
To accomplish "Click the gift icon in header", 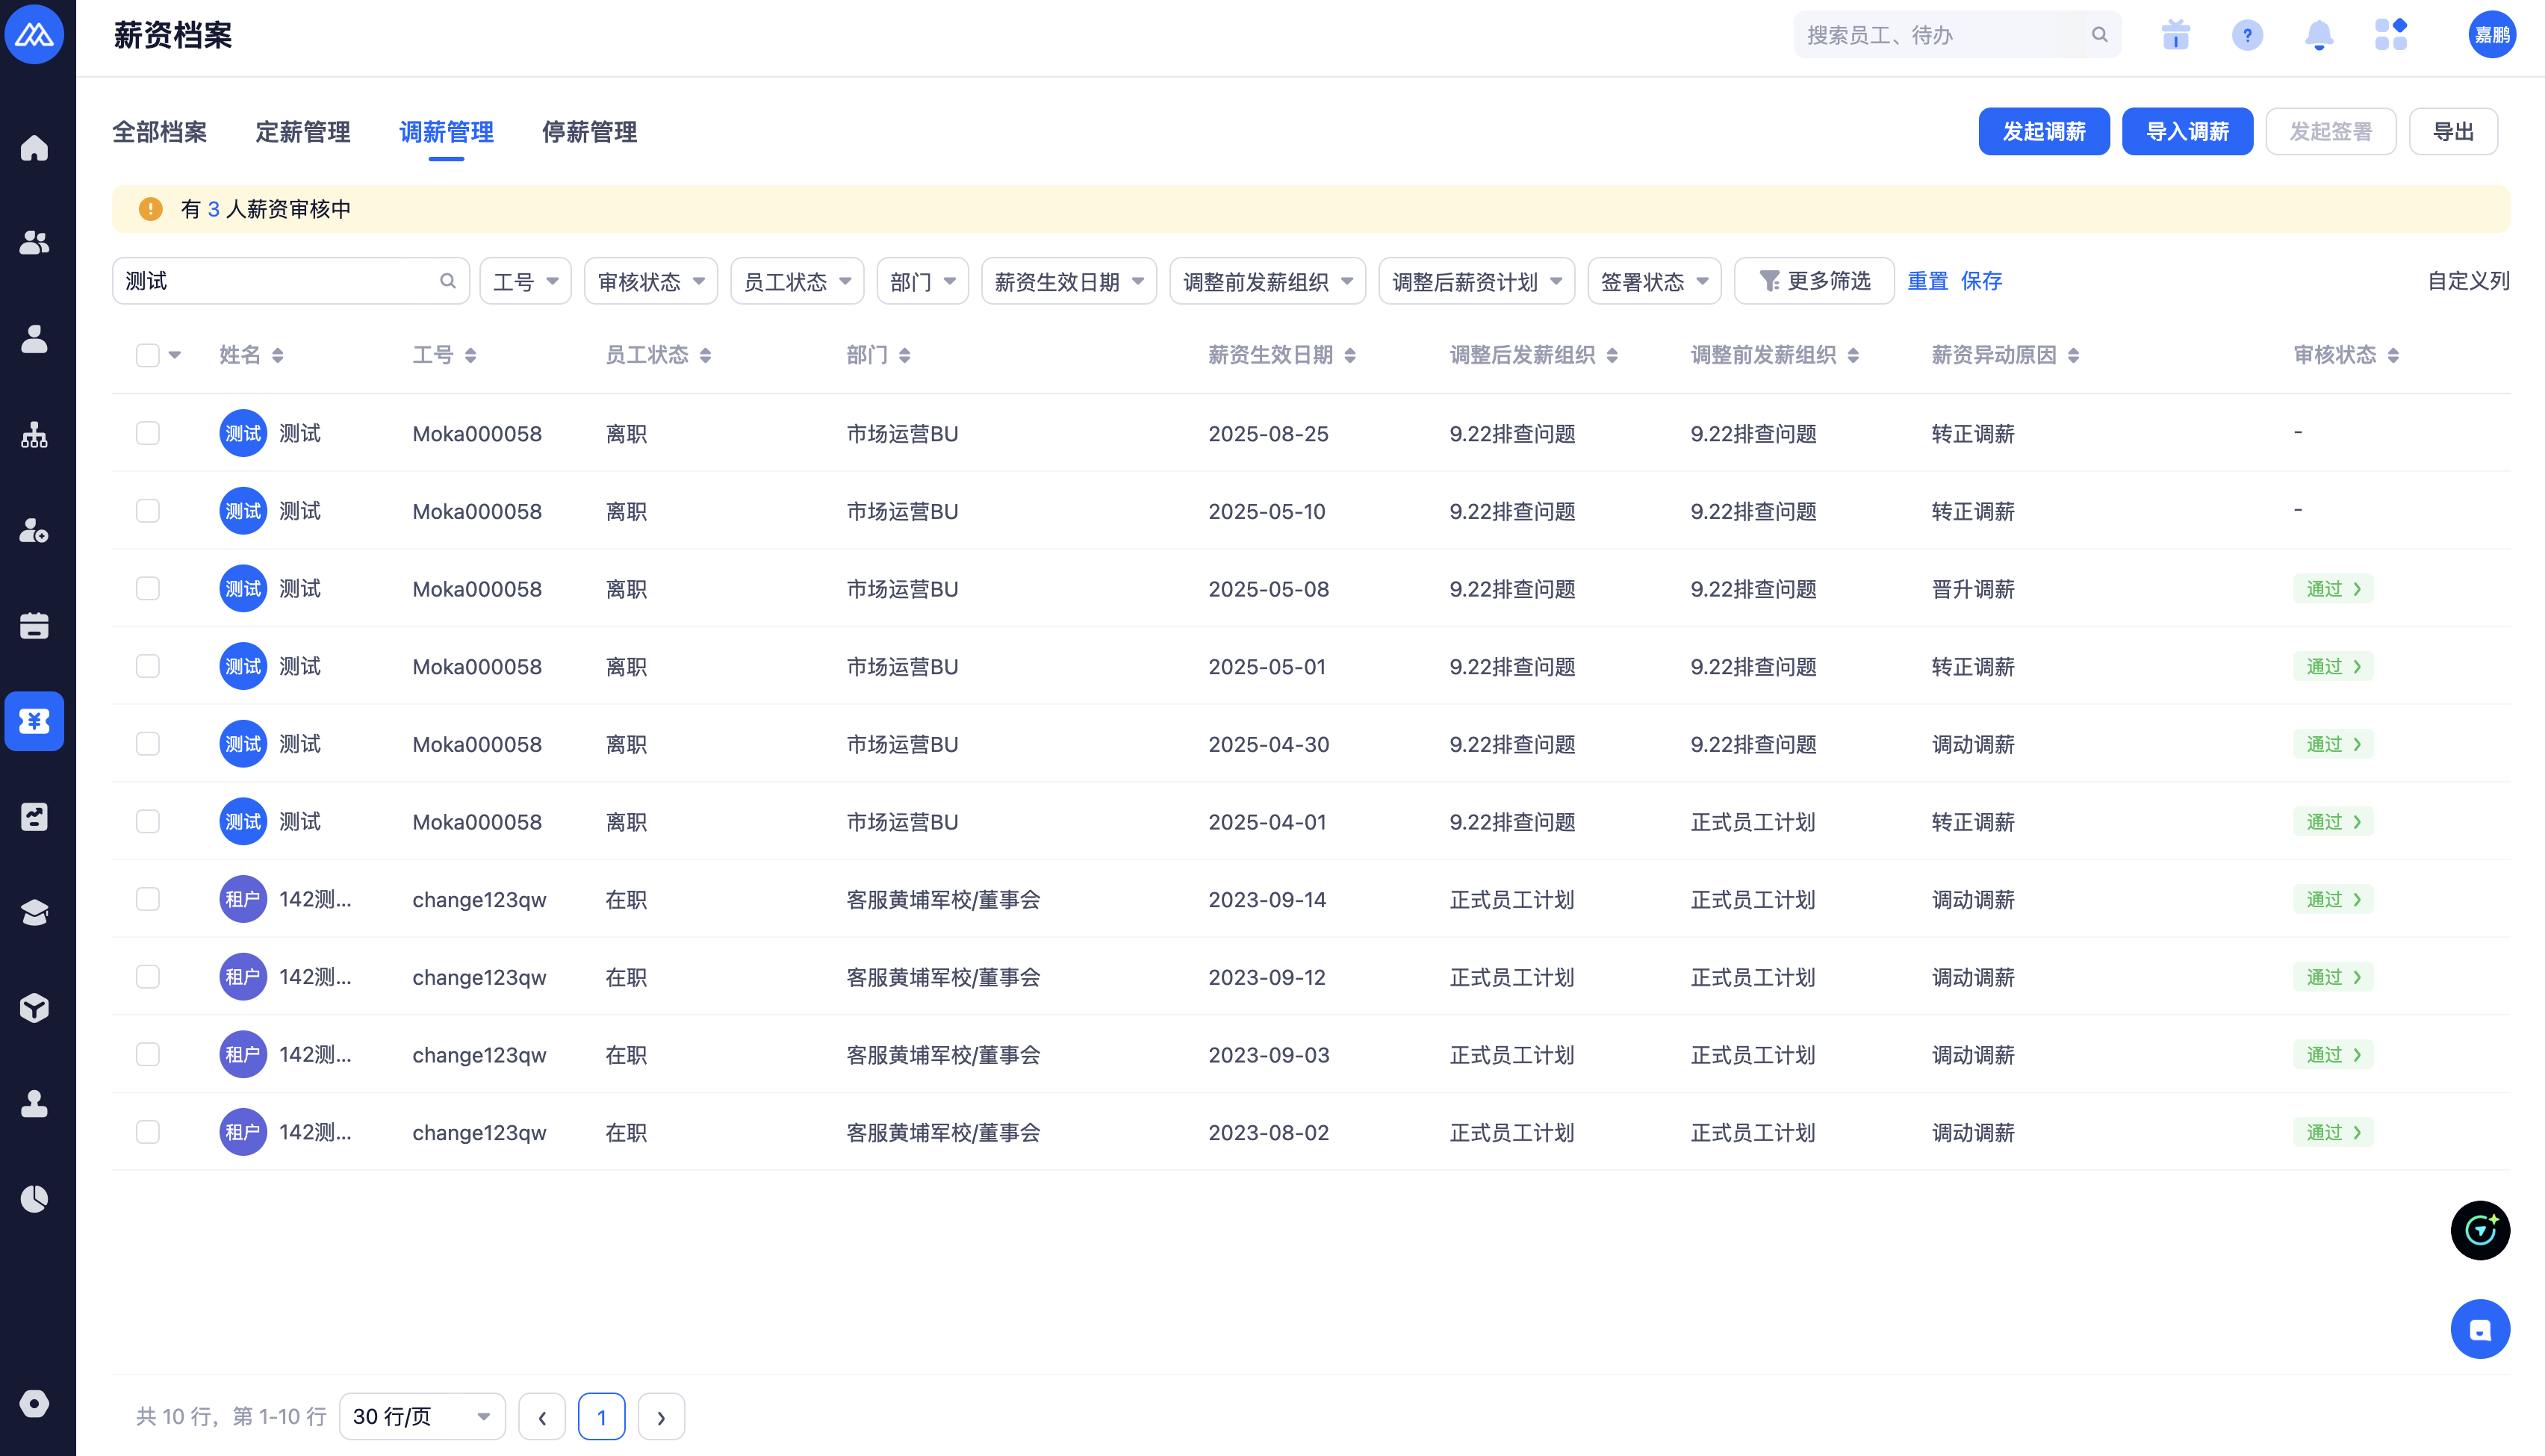I will (x=2175, y=36).
